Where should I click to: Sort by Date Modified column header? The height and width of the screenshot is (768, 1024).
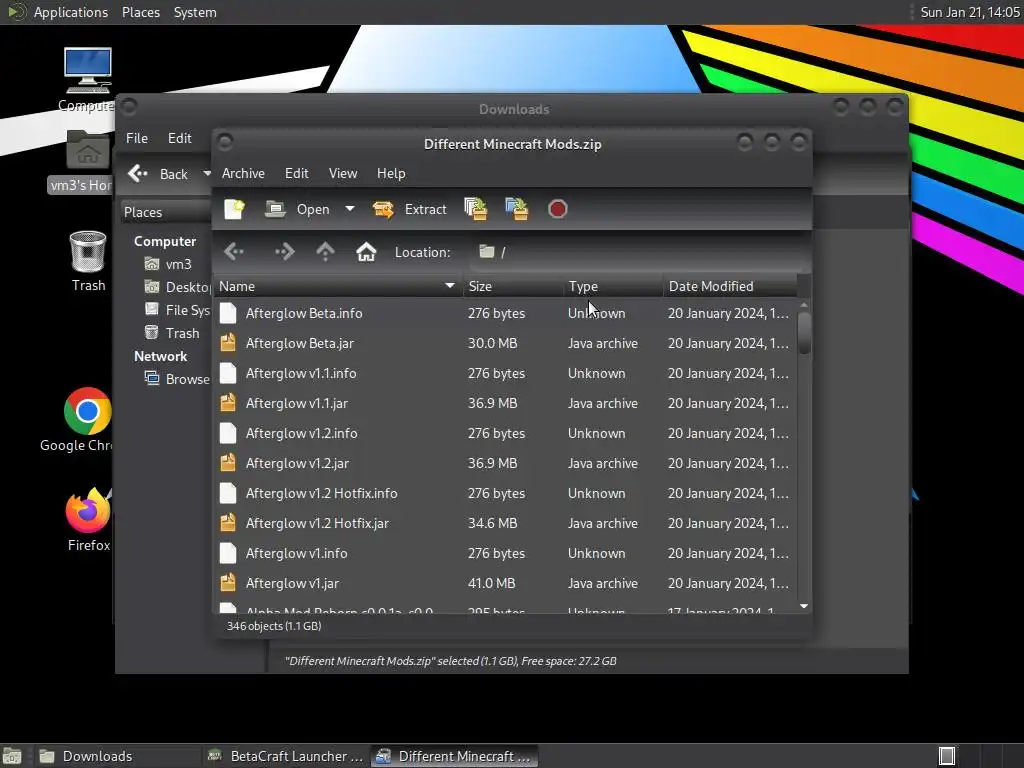tap(730, 286)
